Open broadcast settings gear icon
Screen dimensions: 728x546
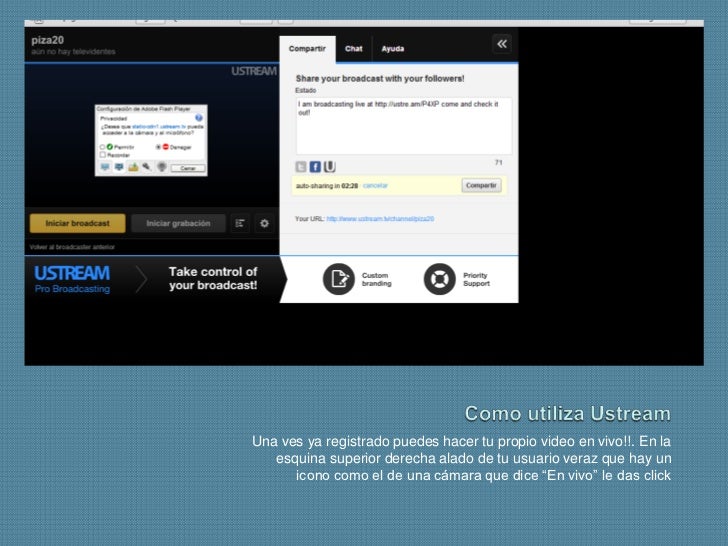(x=264, y=223)
